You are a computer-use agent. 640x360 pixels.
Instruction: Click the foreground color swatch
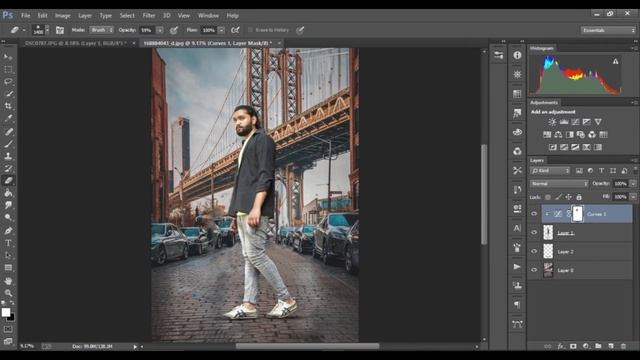pos(6,312)
